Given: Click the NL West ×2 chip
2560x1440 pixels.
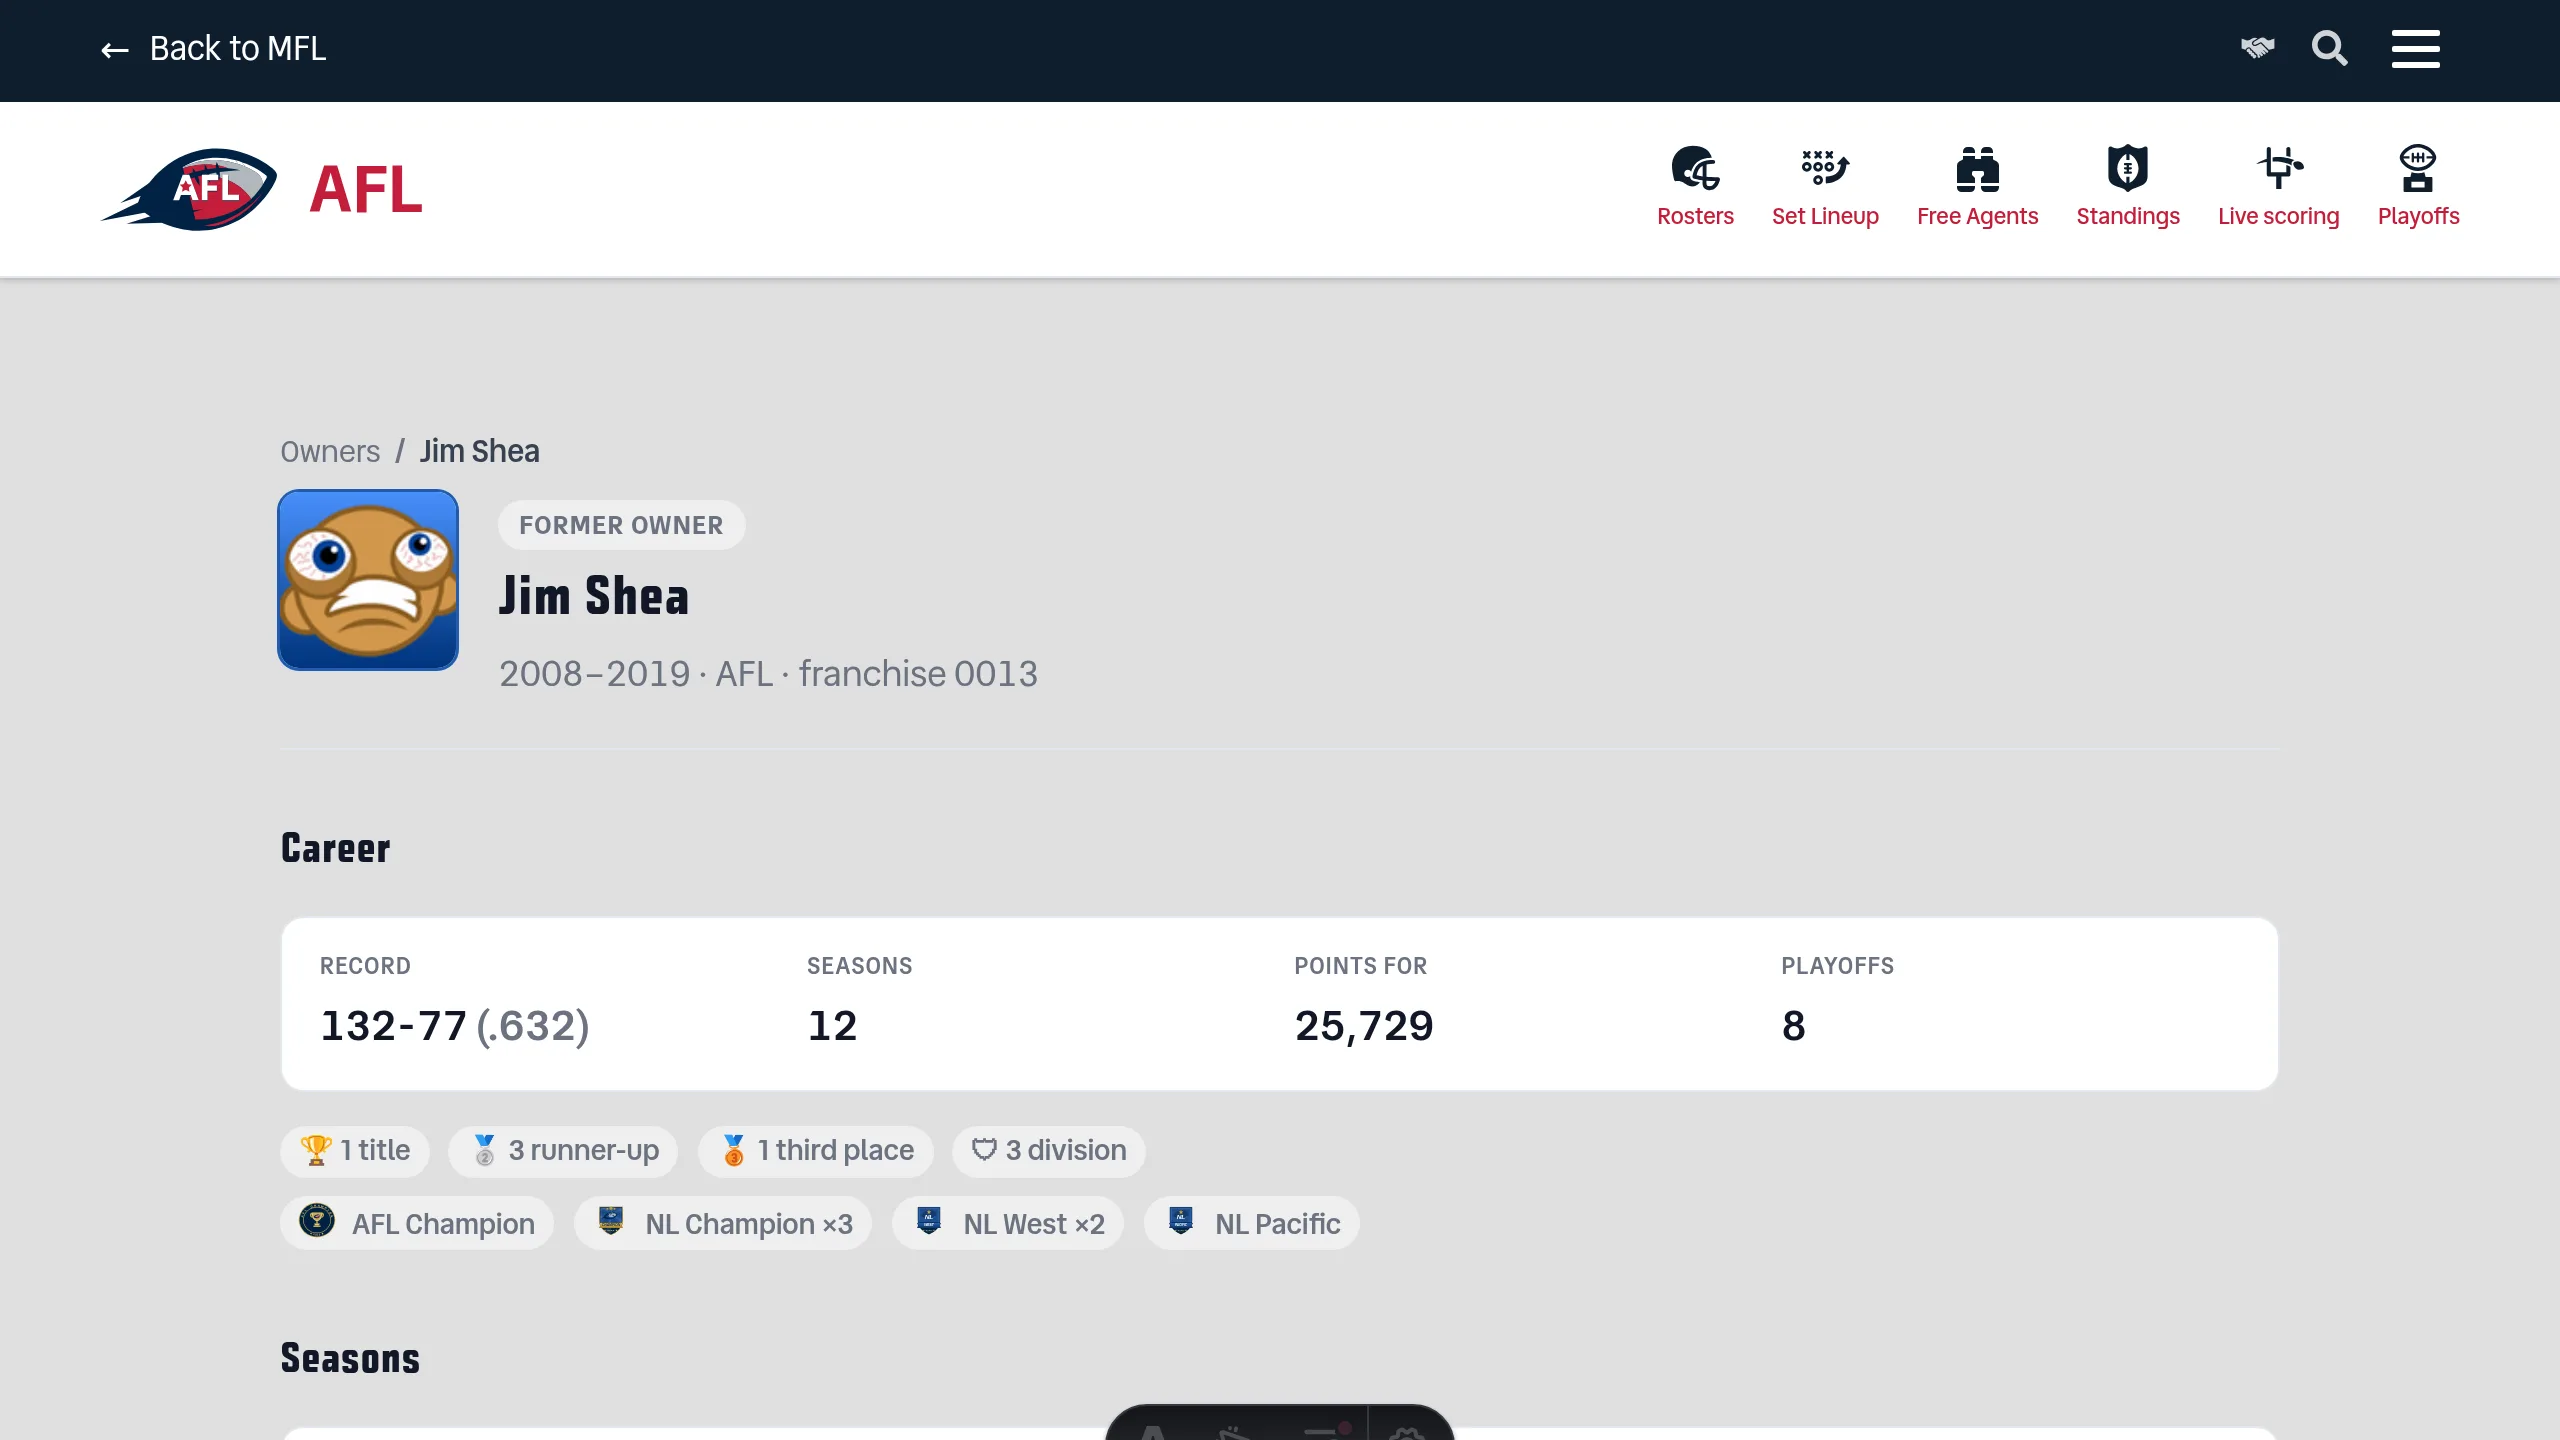Looking at the screenshot, I should click(x=1008, y=1223).
